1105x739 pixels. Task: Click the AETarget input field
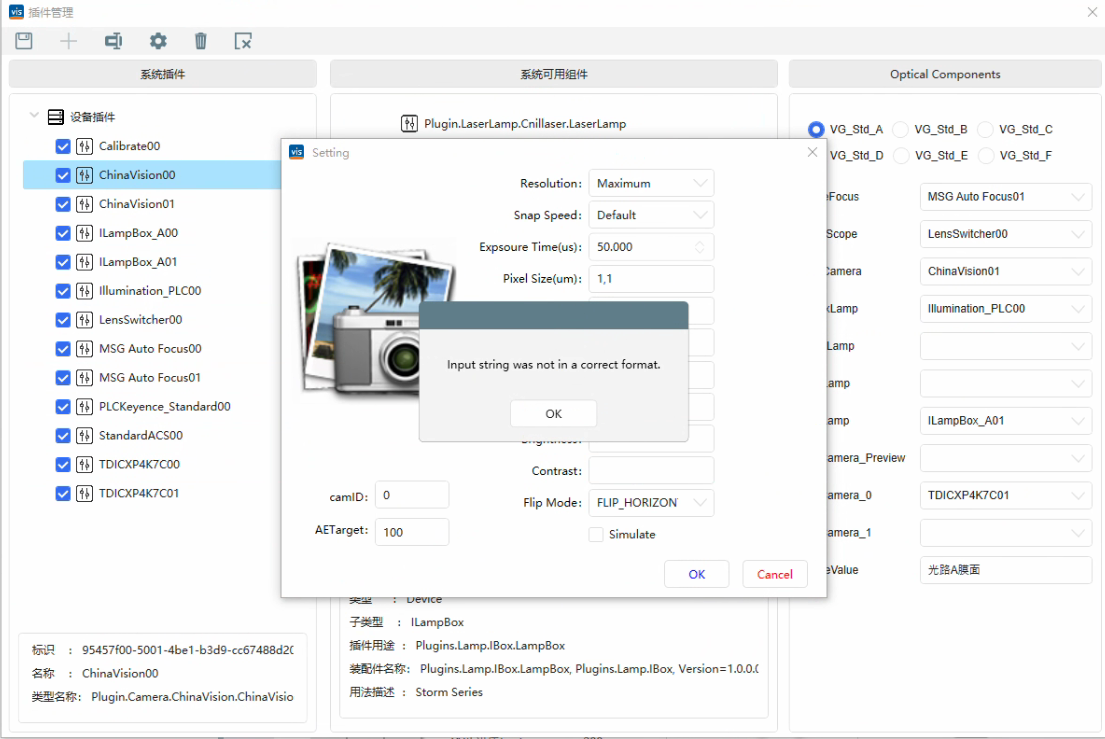pos(412,532)
